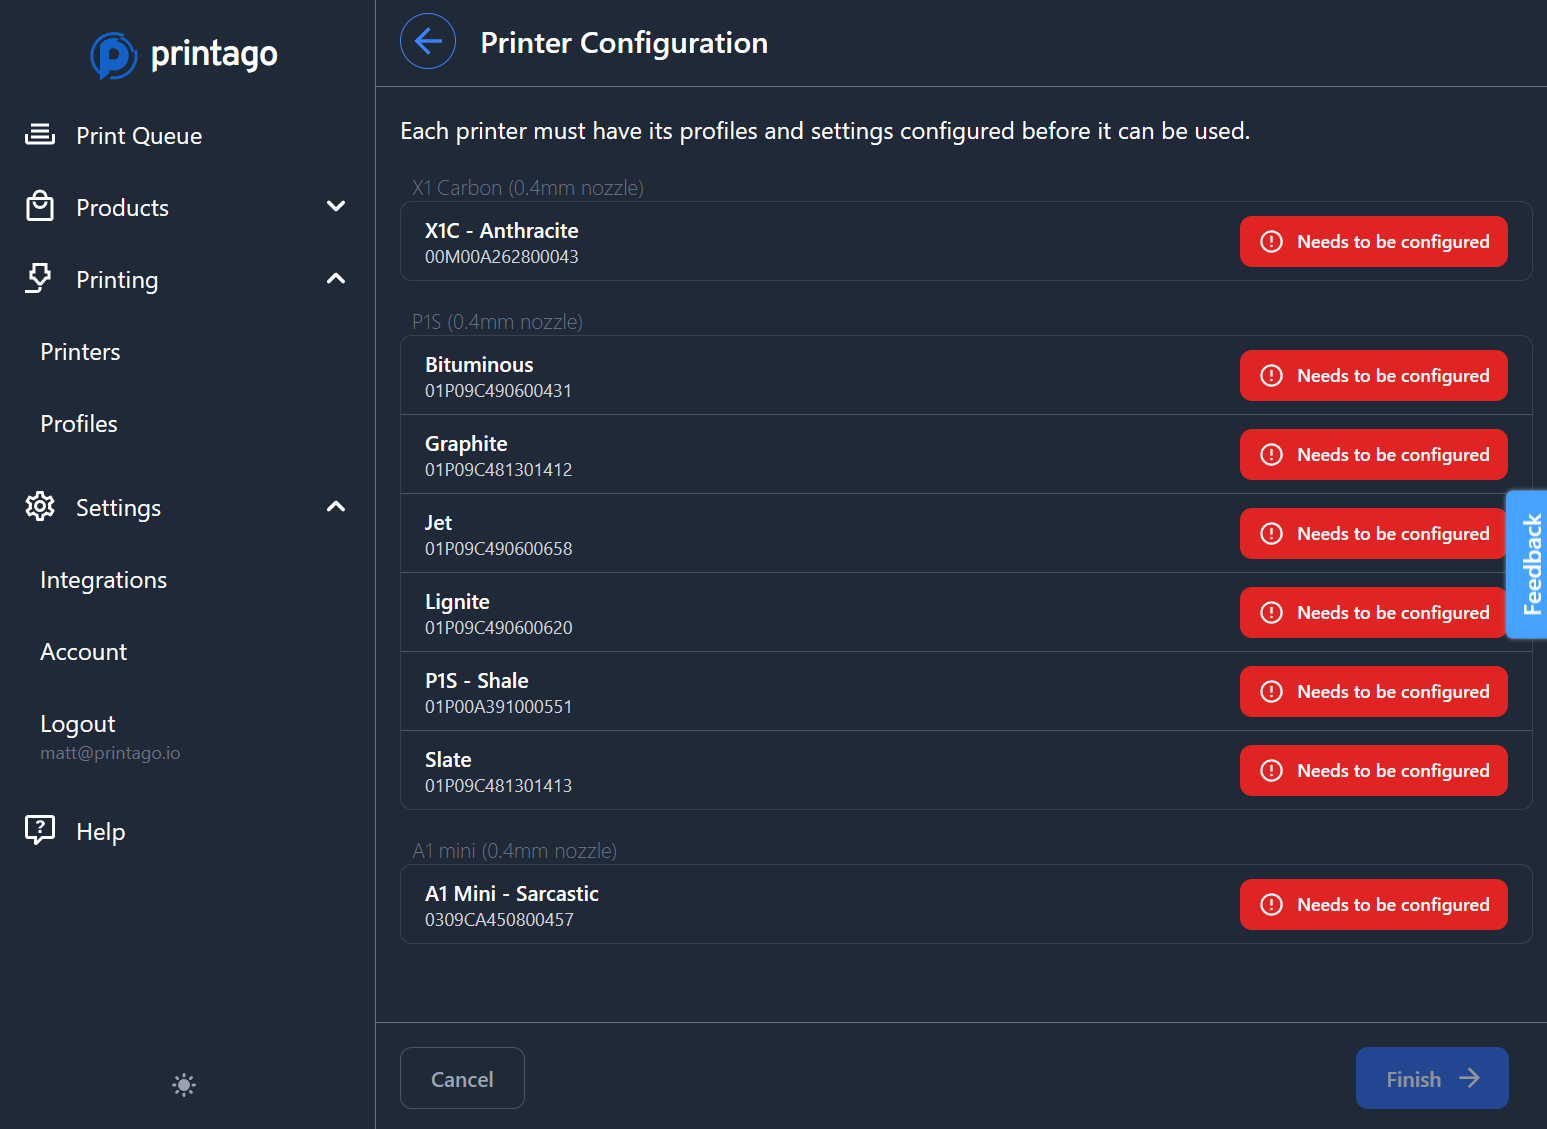Click the Settings gear icon
This screenshot has width=1547, height=1129.
(x=40, y=506)
